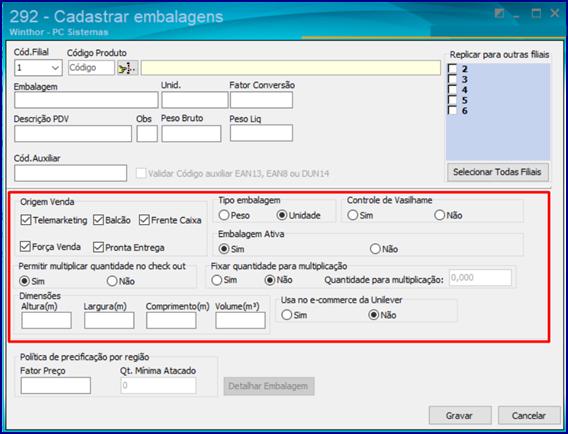Click the Selecionar Todas Filiais button

[498, 172]
